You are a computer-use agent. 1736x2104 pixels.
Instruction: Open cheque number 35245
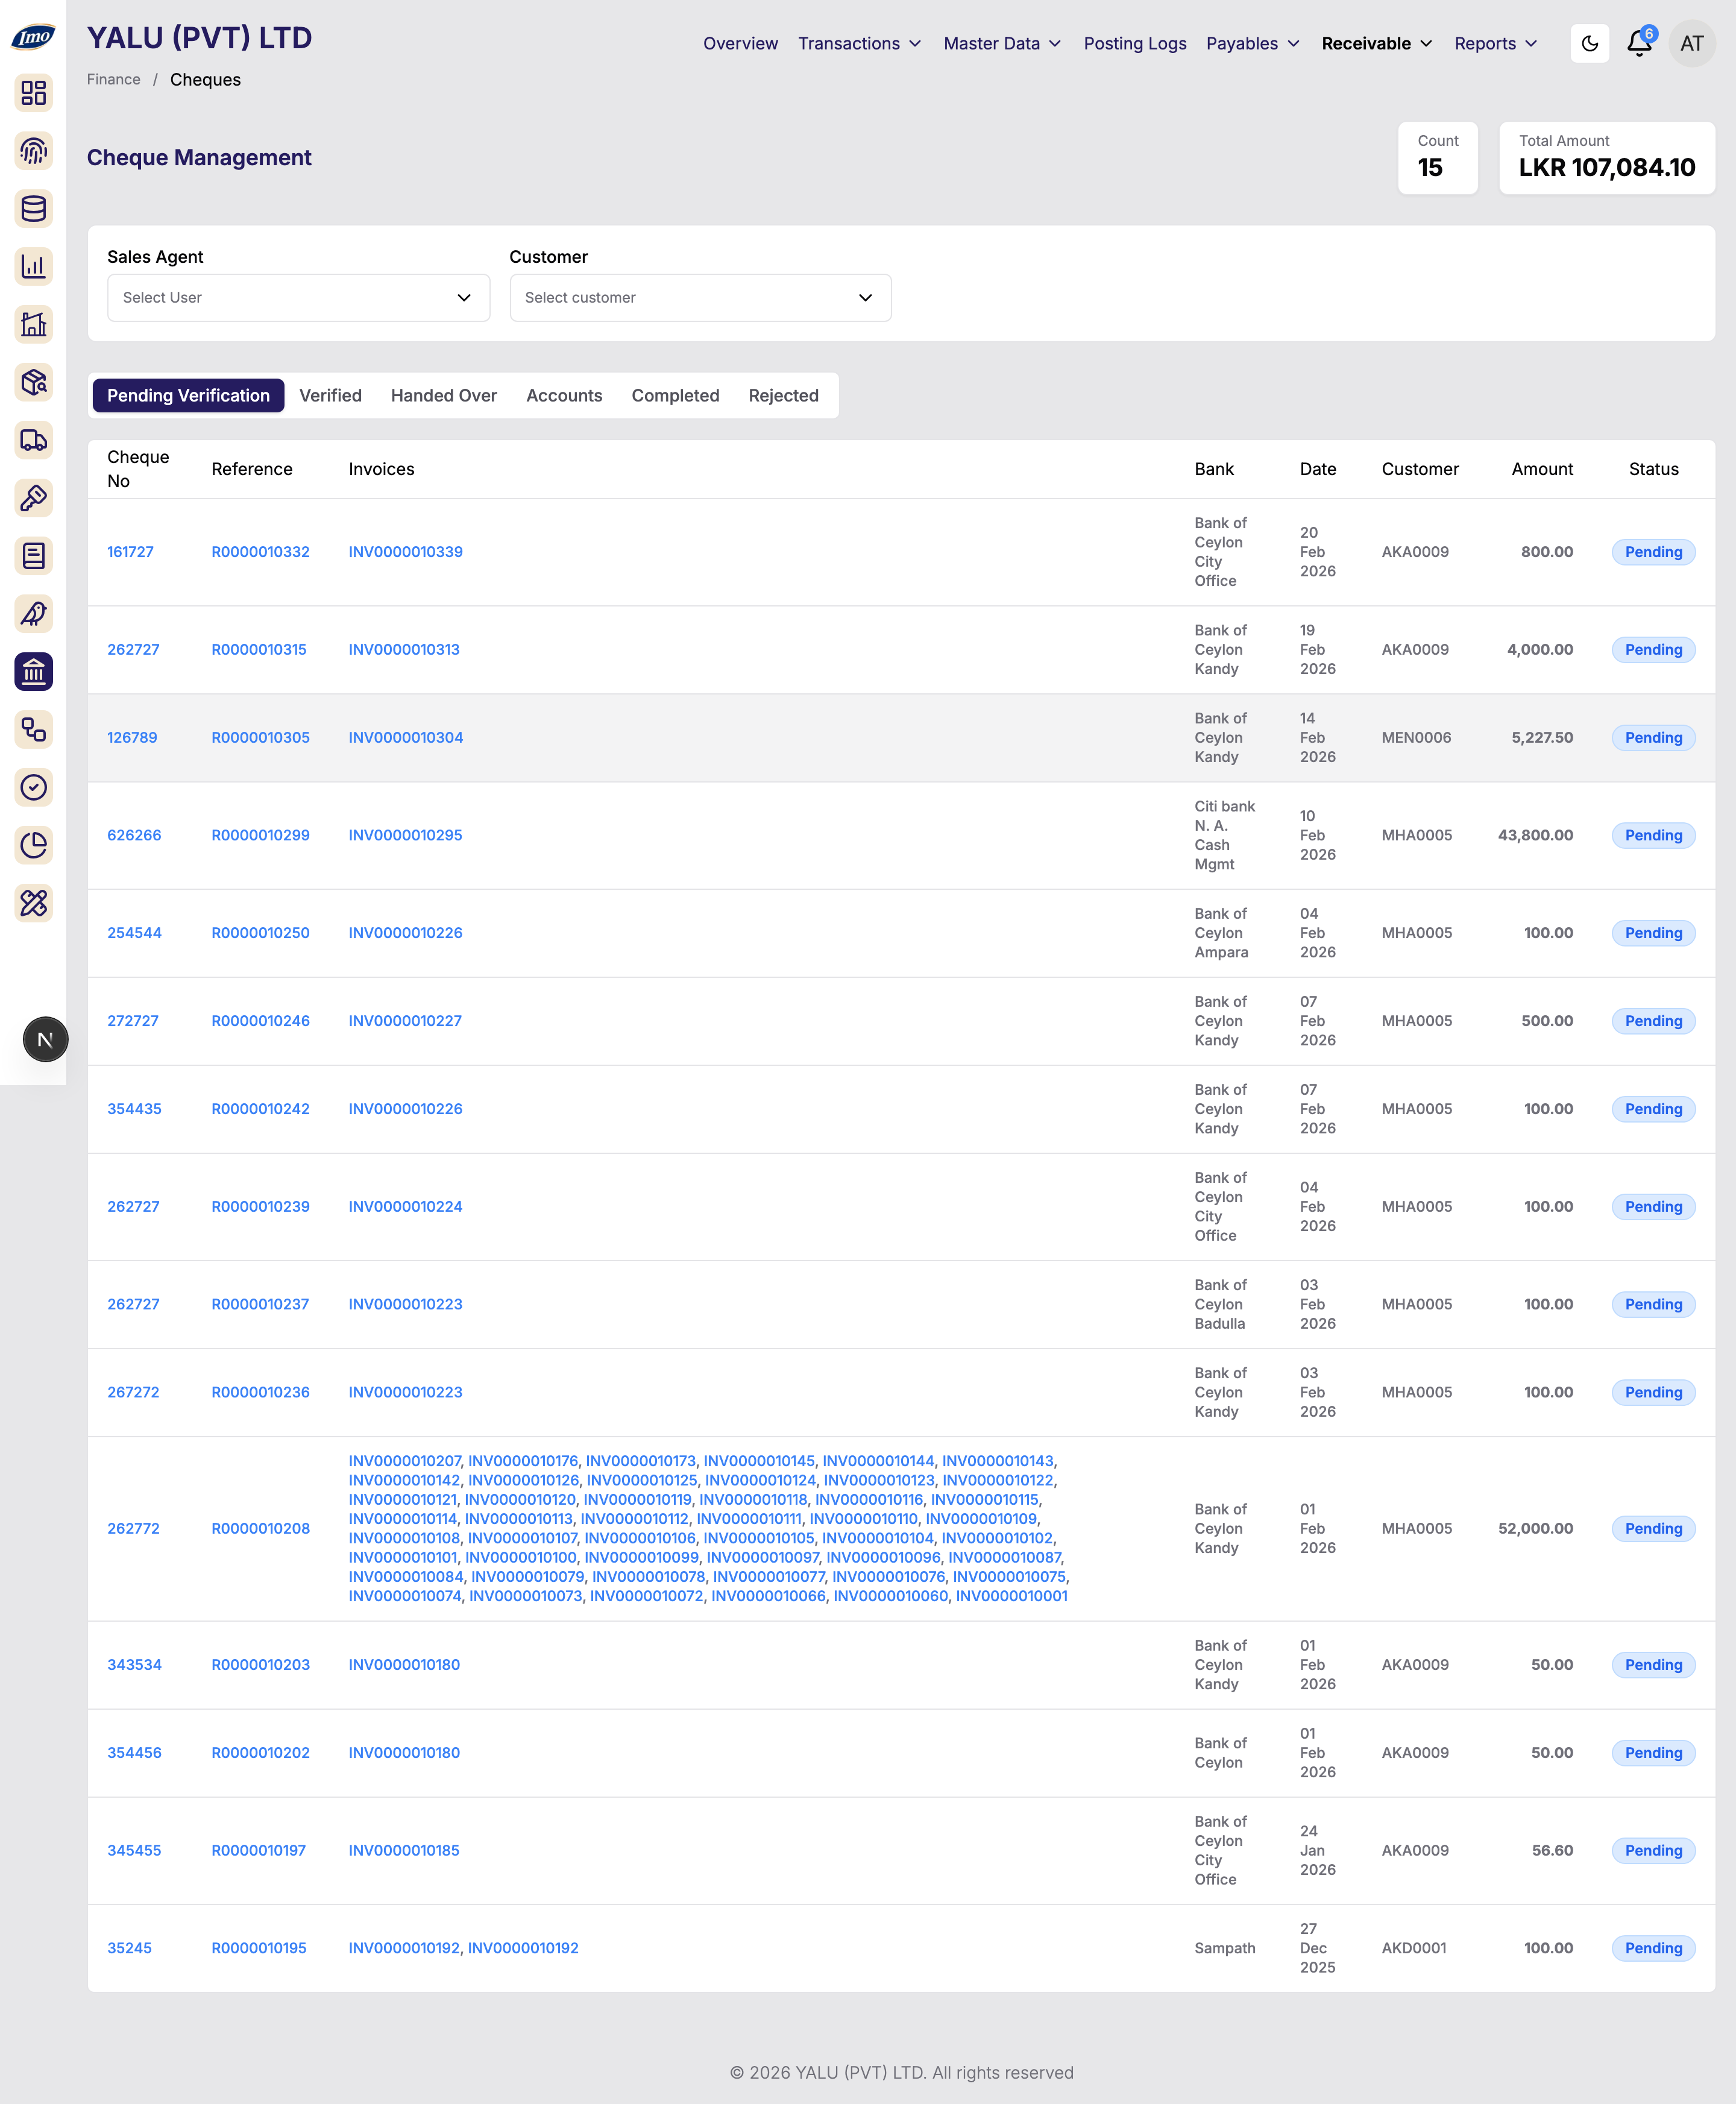click(129, 1949)
